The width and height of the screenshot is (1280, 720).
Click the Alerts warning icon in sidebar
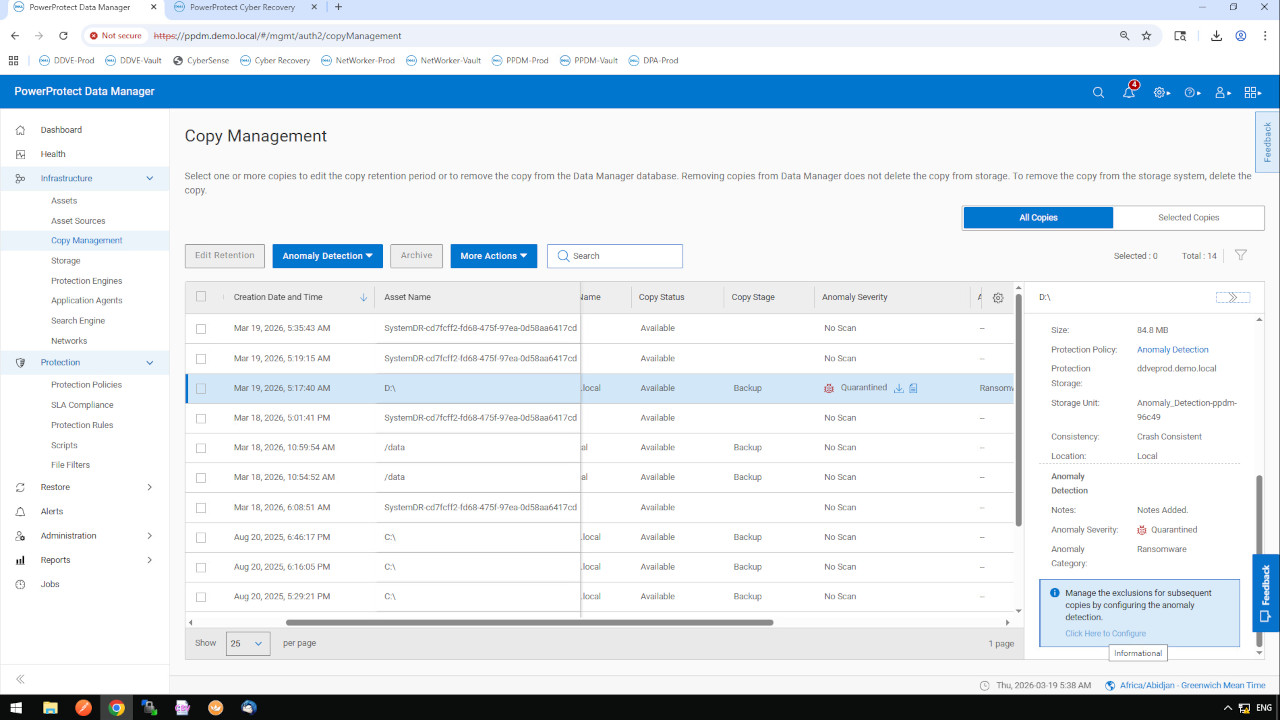point(21,511)
